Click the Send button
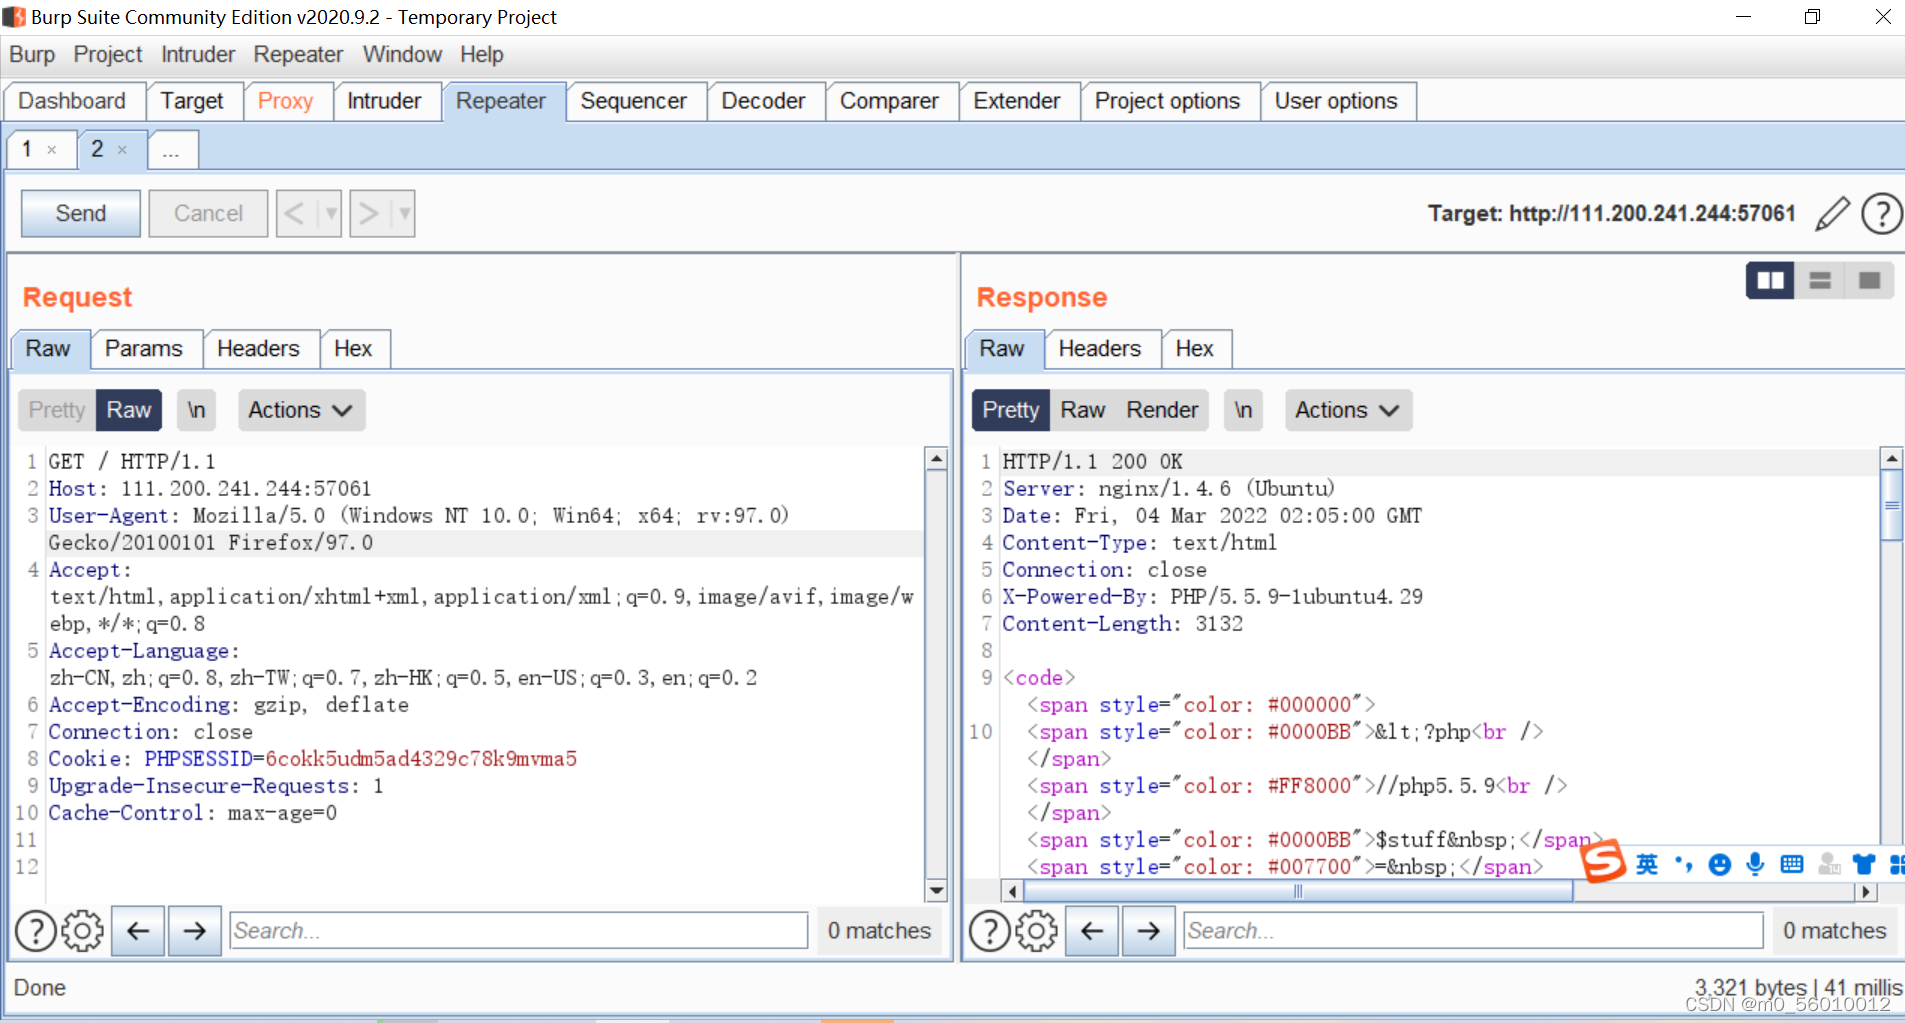 click(81, 213)
